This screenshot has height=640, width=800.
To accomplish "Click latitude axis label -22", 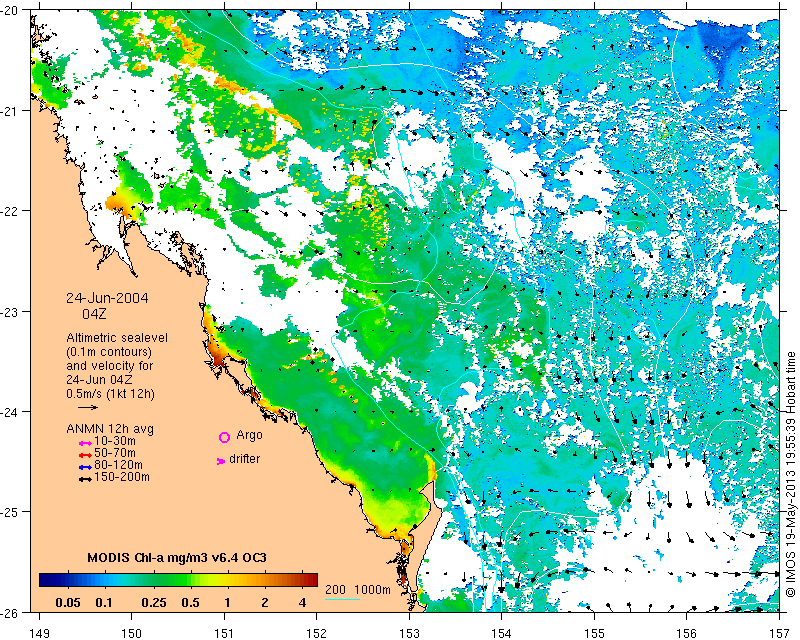I will coord(10,211).
